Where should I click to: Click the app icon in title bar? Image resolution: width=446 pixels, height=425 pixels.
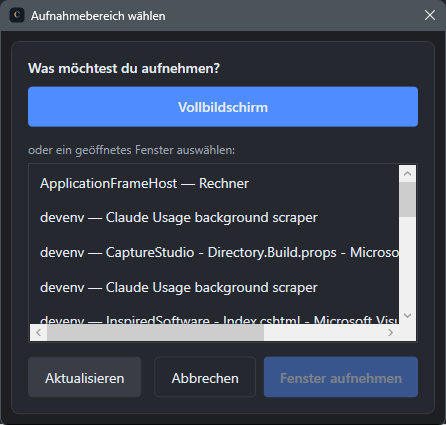pos(17,15)
